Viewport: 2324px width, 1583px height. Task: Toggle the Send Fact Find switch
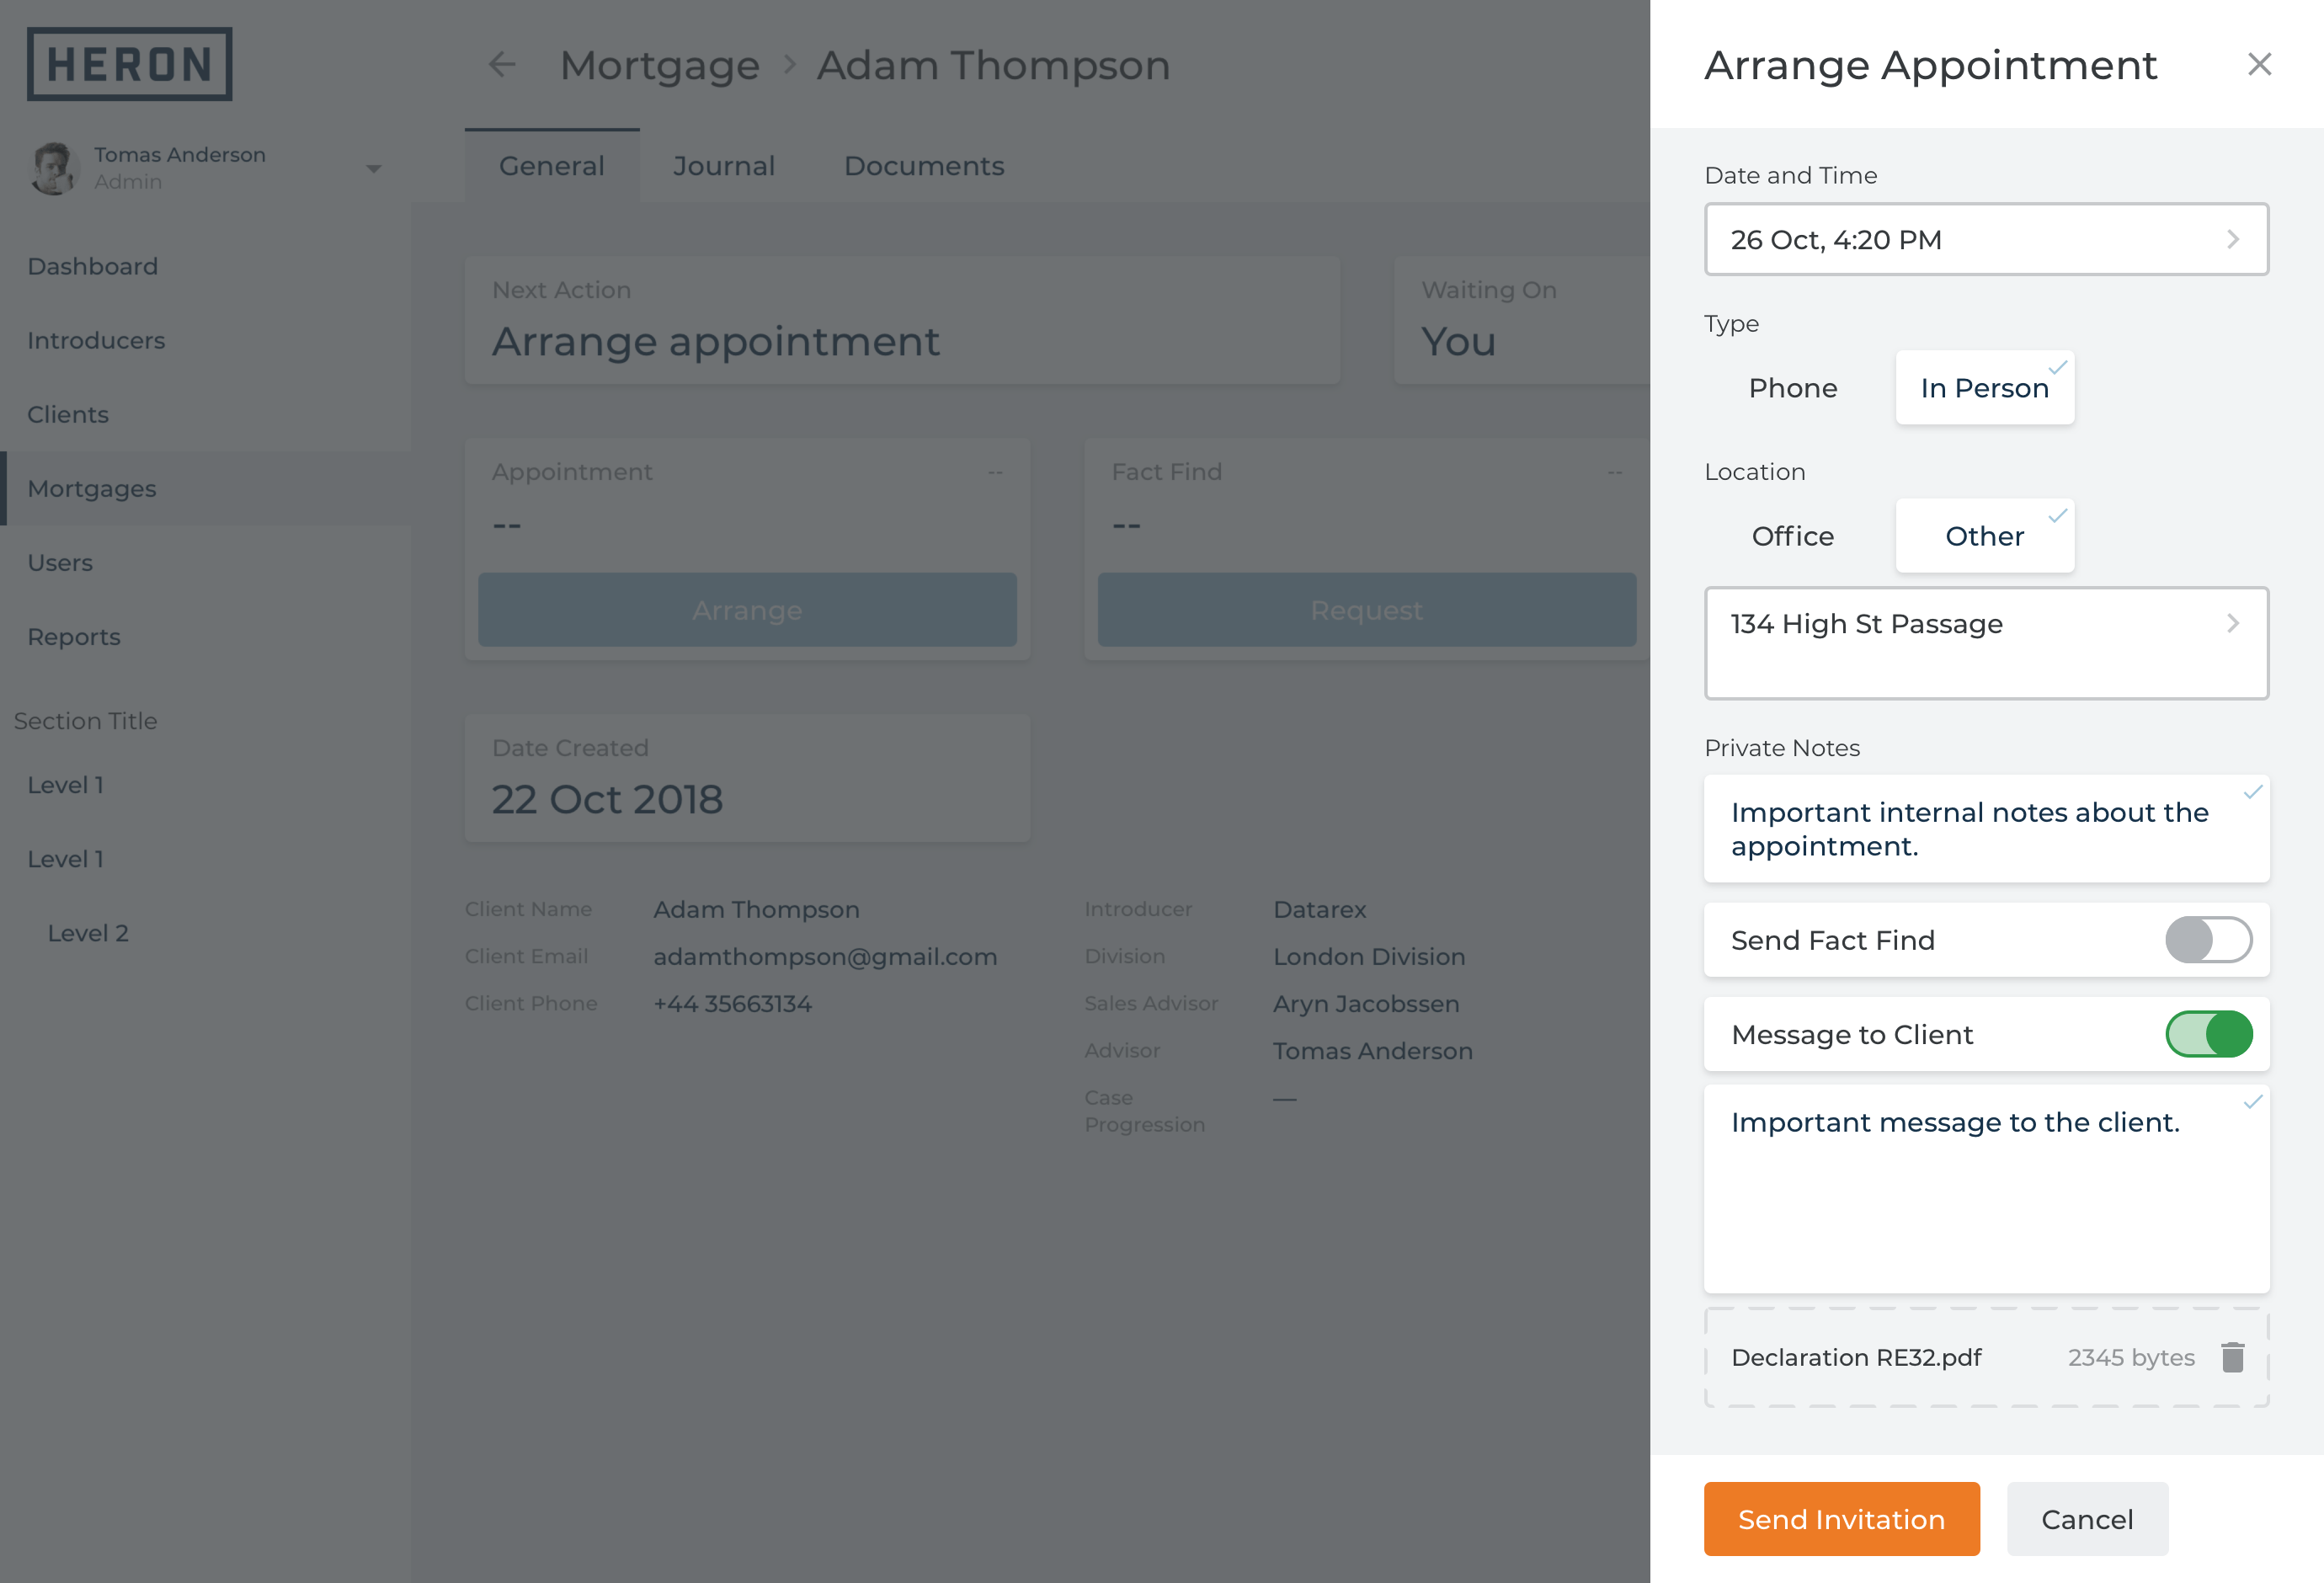tap(2208, 940)
